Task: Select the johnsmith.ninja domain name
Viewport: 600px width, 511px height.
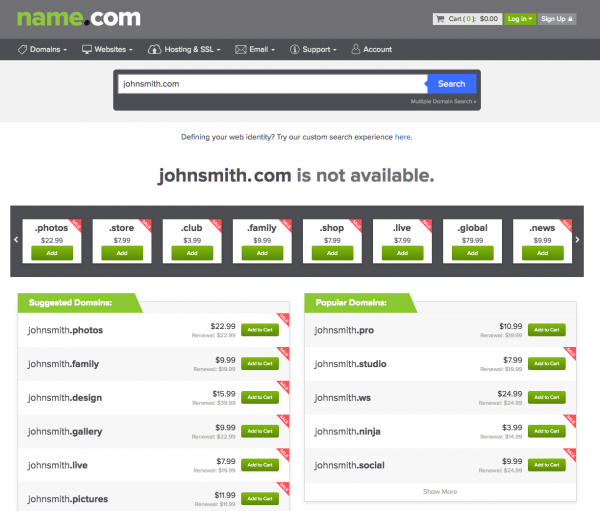Action: click(x=347, y=432)
